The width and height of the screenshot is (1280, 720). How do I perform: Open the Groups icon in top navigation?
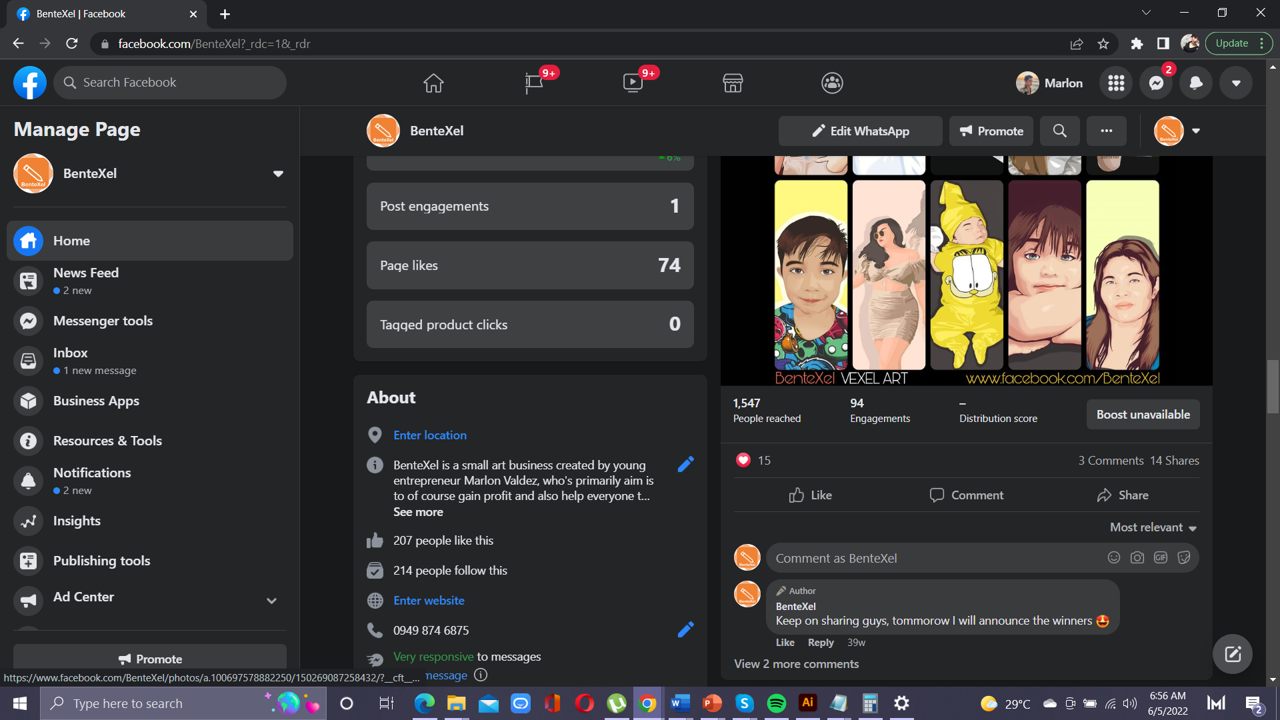832,83
